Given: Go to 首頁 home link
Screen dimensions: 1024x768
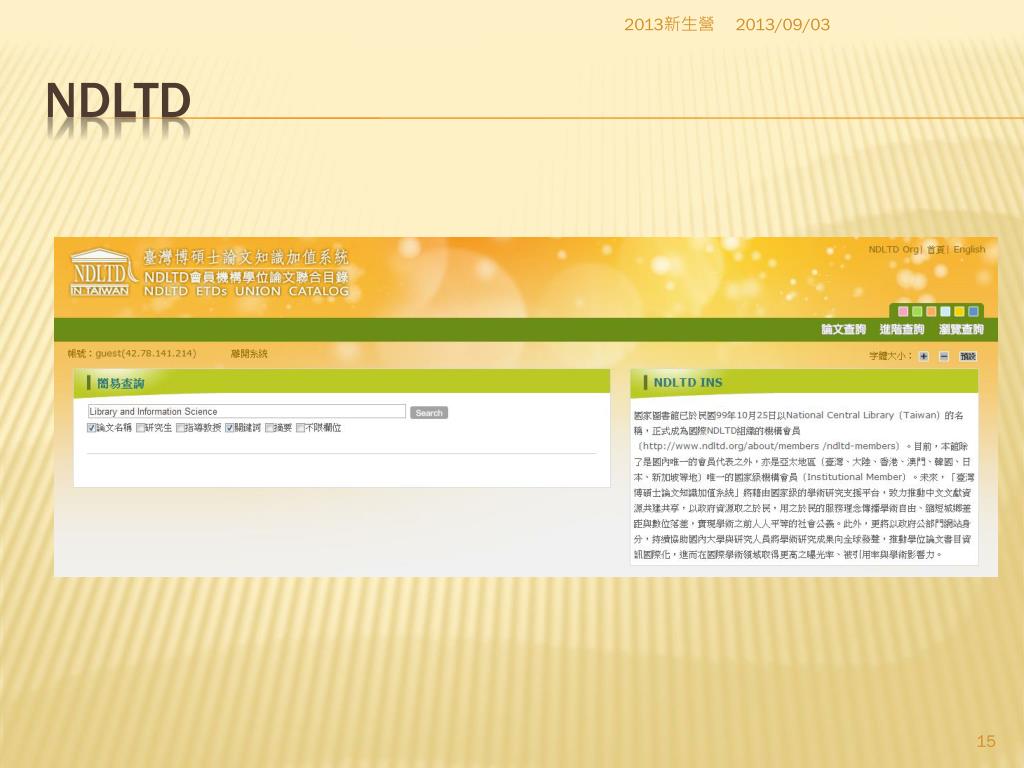Looking at the screenshot, I should point(936,249).
